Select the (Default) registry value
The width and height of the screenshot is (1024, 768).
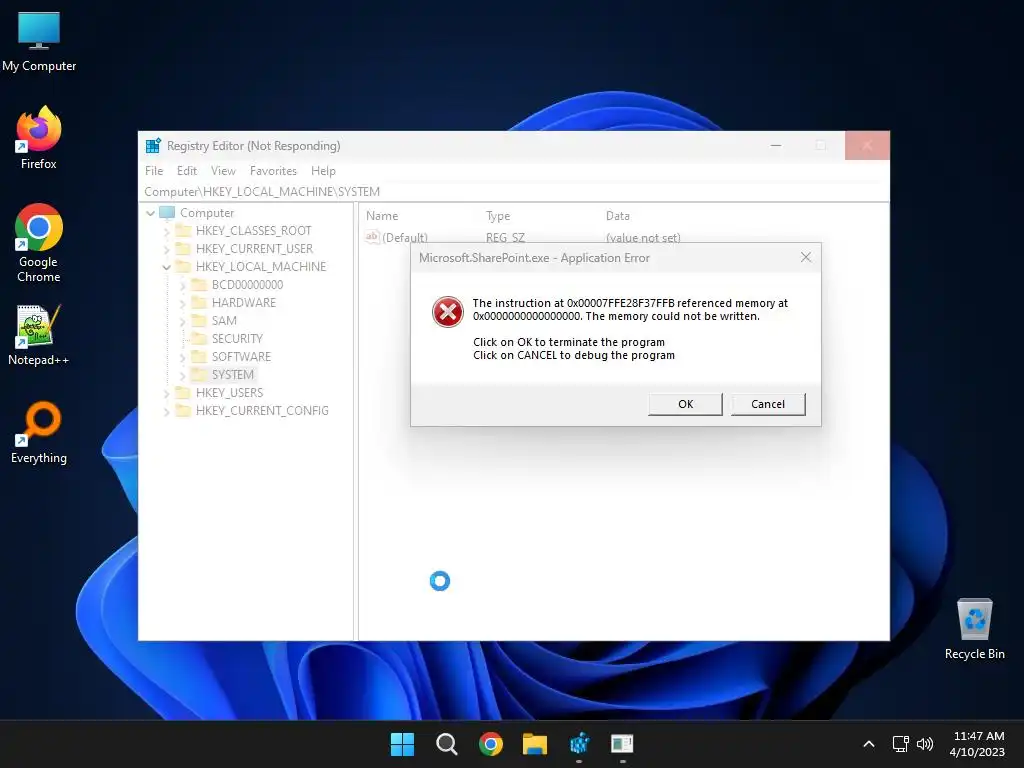[404, 237]
